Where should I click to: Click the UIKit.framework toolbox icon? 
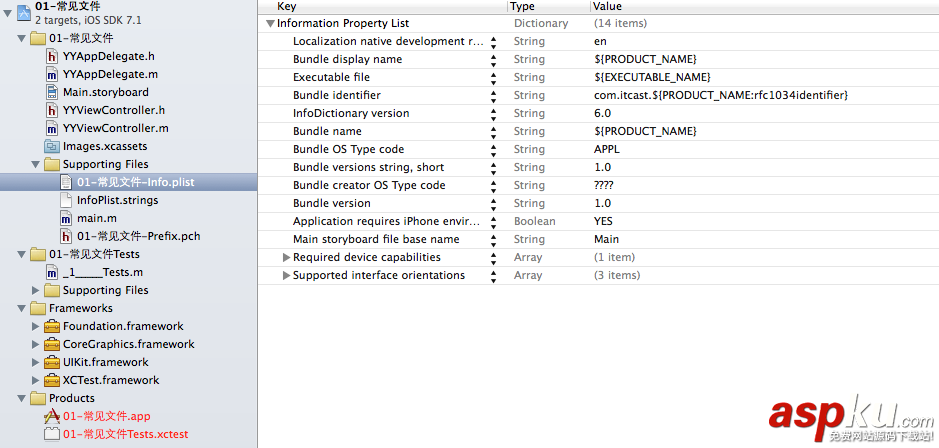[52, 363]
